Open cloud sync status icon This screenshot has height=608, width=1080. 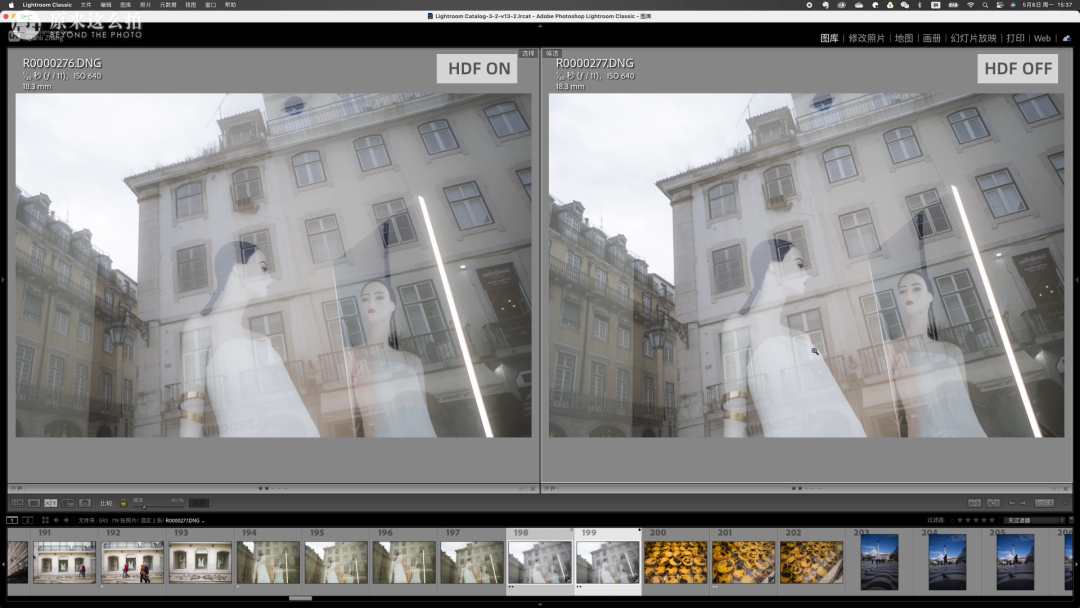pos(1066,38)
